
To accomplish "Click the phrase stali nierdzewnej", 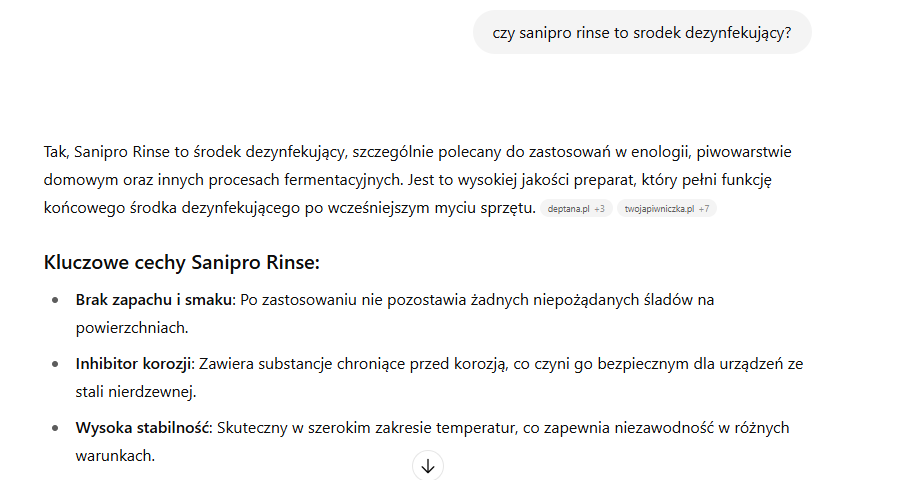I will (134, 391).
